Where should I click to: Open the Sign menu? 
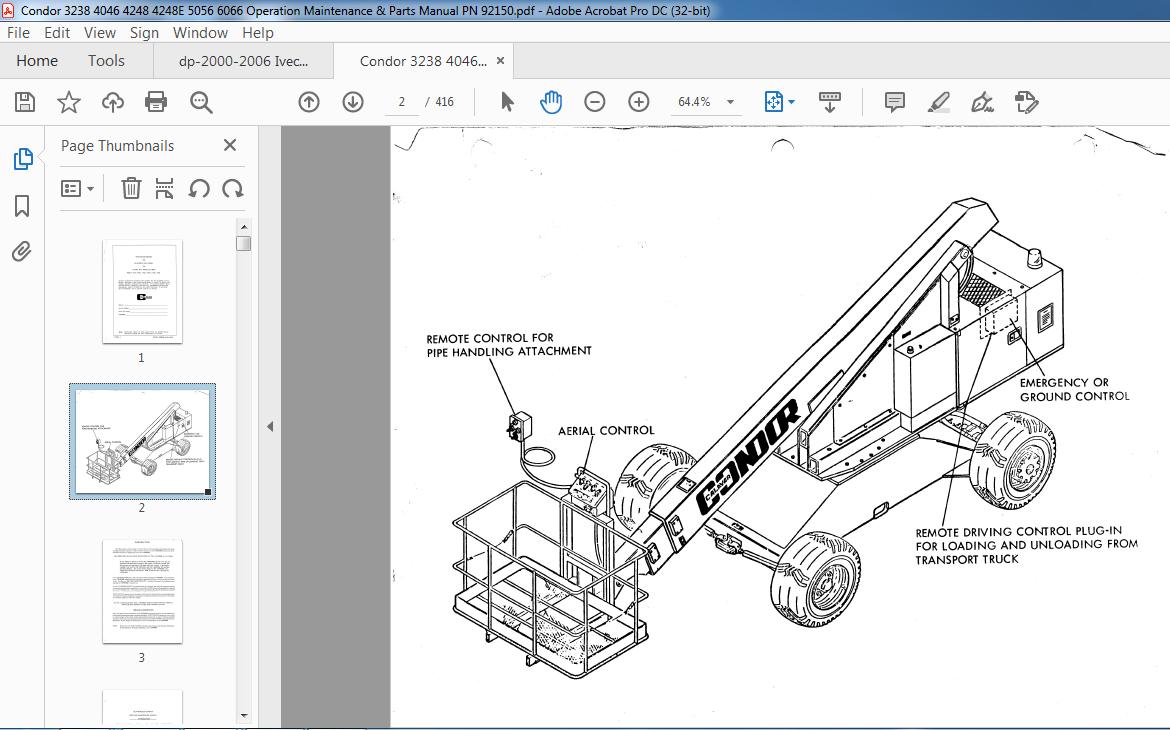point(144,33)
